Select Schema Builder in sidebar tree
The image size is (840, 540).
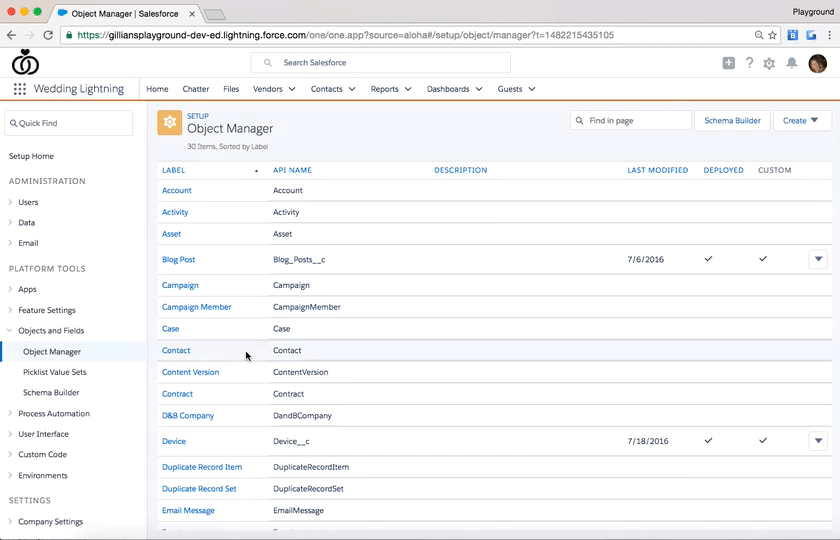51,392
